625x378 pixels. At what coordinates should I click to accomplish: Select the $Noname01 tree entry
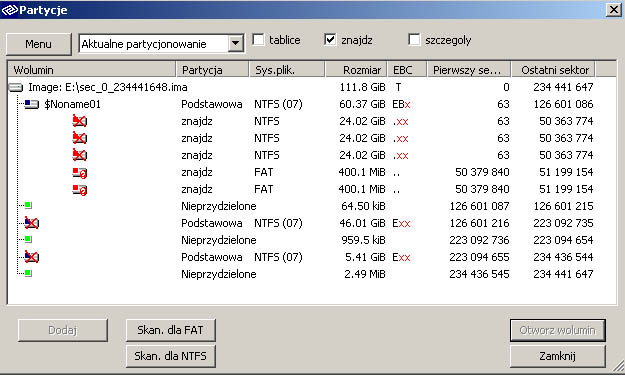(x=73, y=104)
